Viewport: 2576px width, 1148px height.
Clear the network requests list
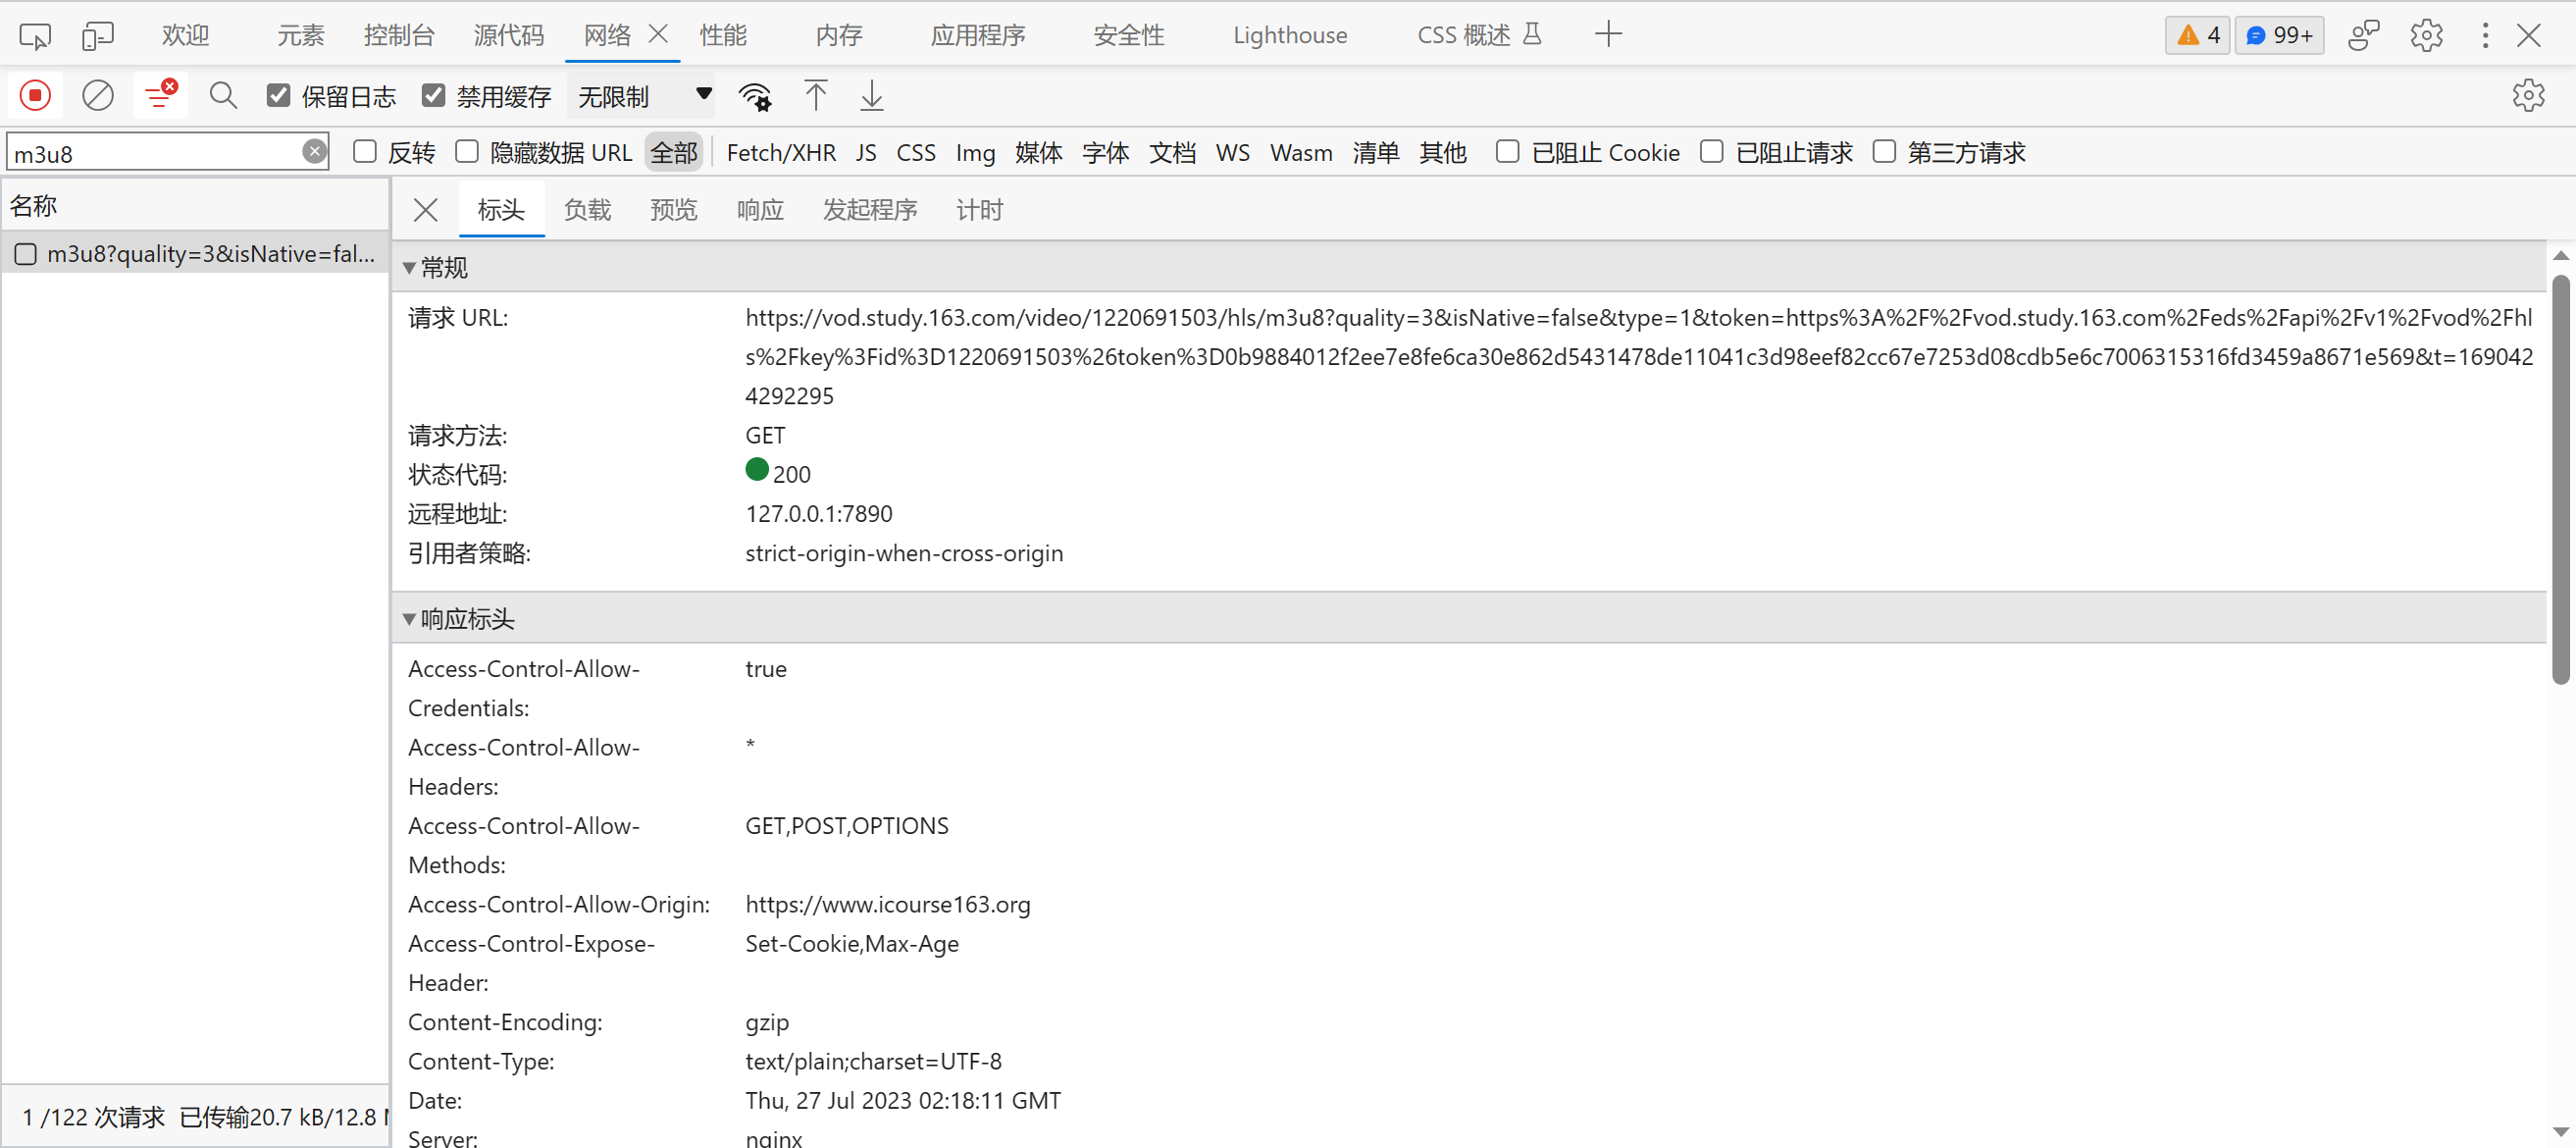[x=98, y=95]
